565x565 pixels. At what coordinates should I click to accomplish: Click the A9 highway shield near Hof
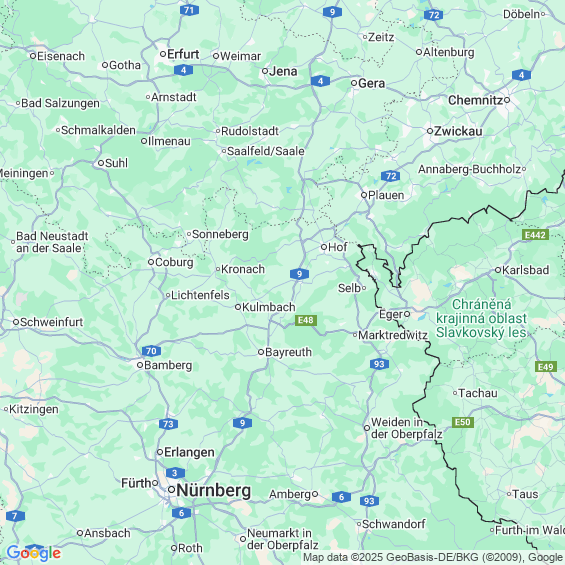299,274
